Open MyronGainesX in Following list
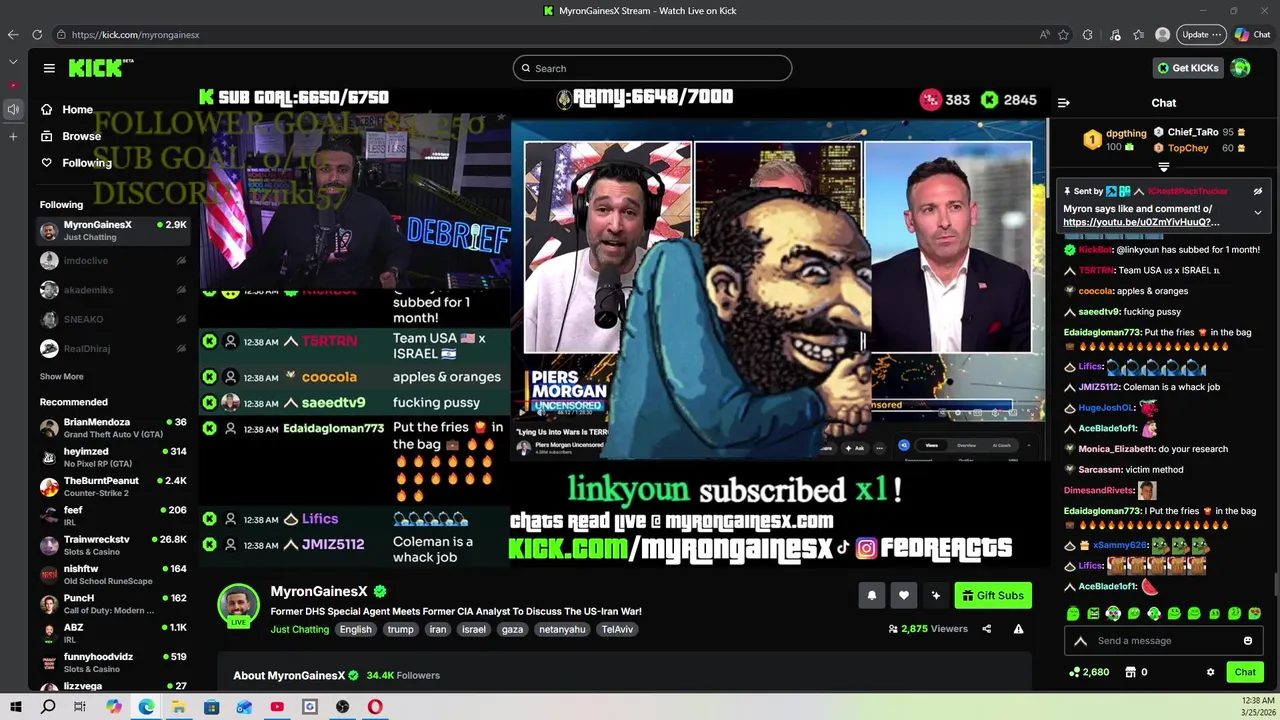Screen dimensions: 1280x720 pos(113,231)
